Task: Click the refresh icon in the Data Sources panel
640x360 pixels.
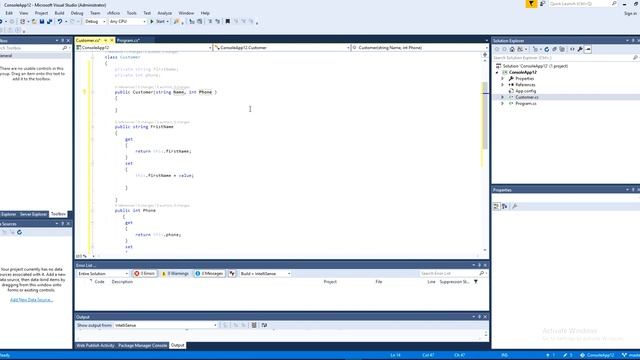Action: point(19,232)
